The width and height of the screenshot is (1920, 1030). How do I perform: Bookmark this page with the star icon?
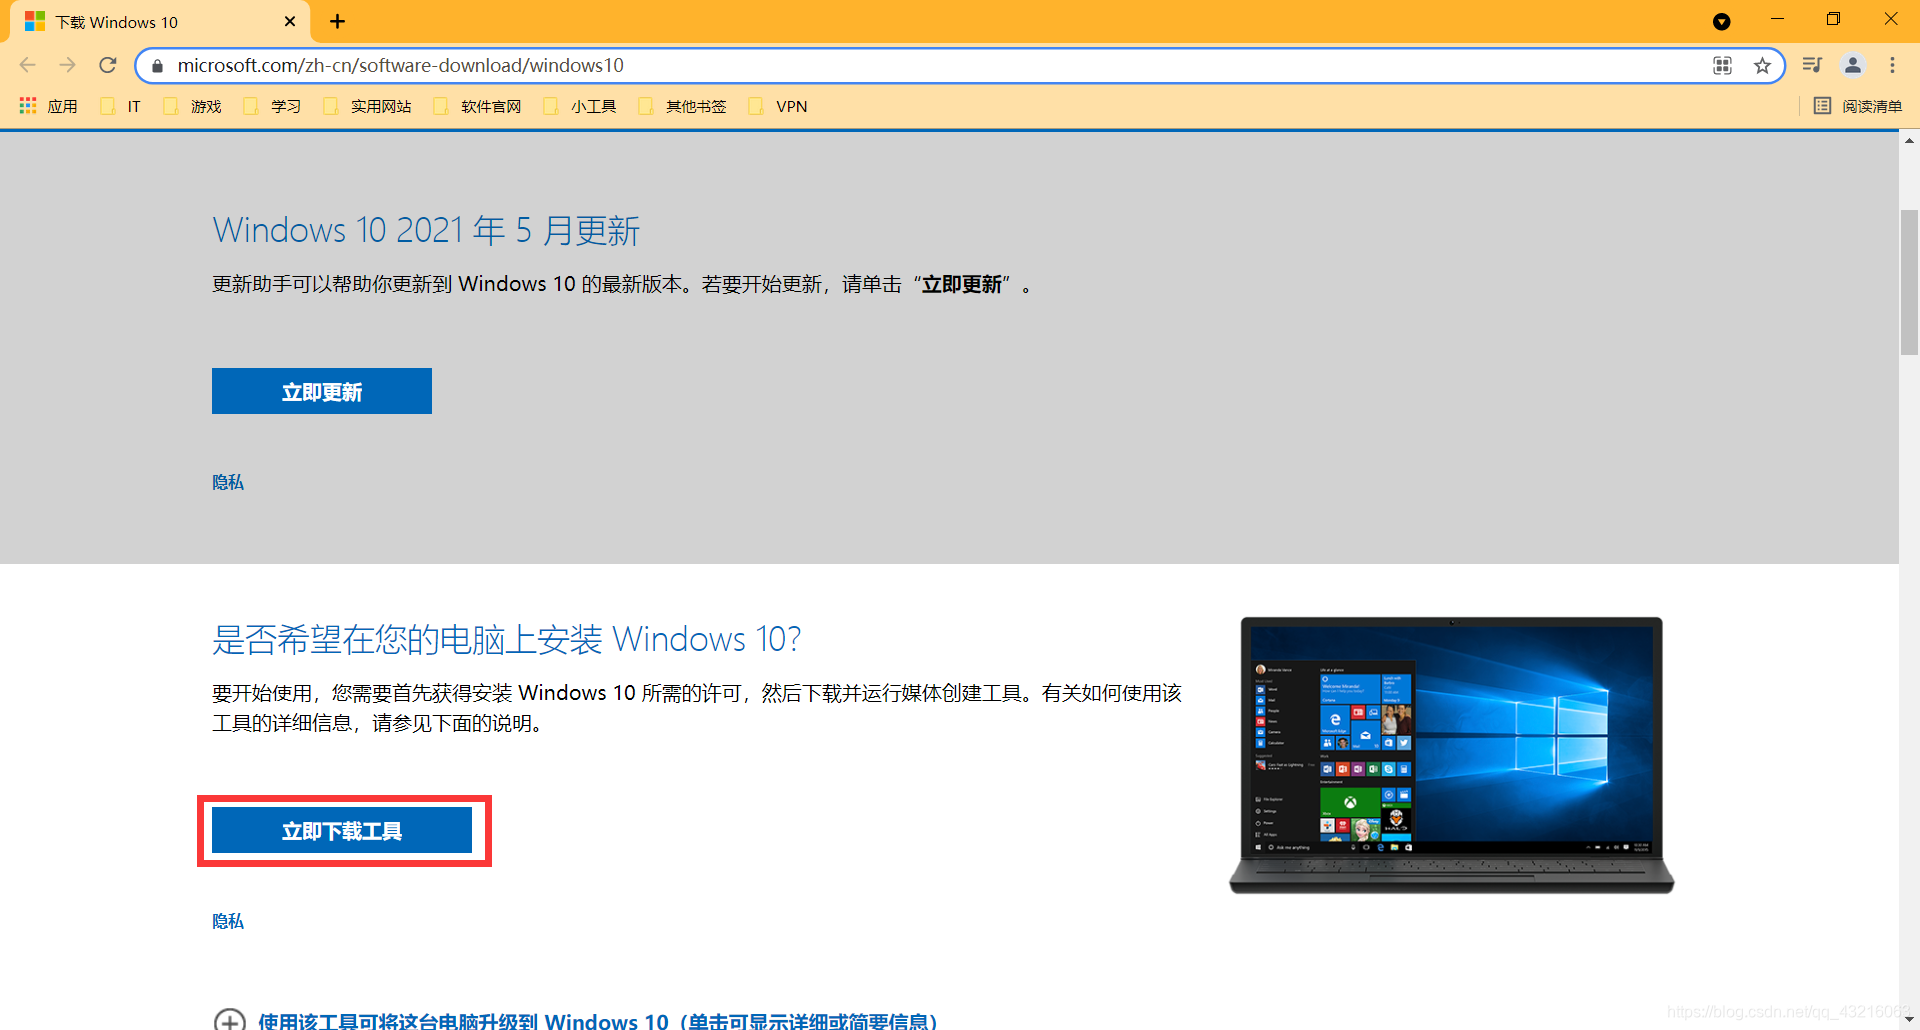[1762, 65]
